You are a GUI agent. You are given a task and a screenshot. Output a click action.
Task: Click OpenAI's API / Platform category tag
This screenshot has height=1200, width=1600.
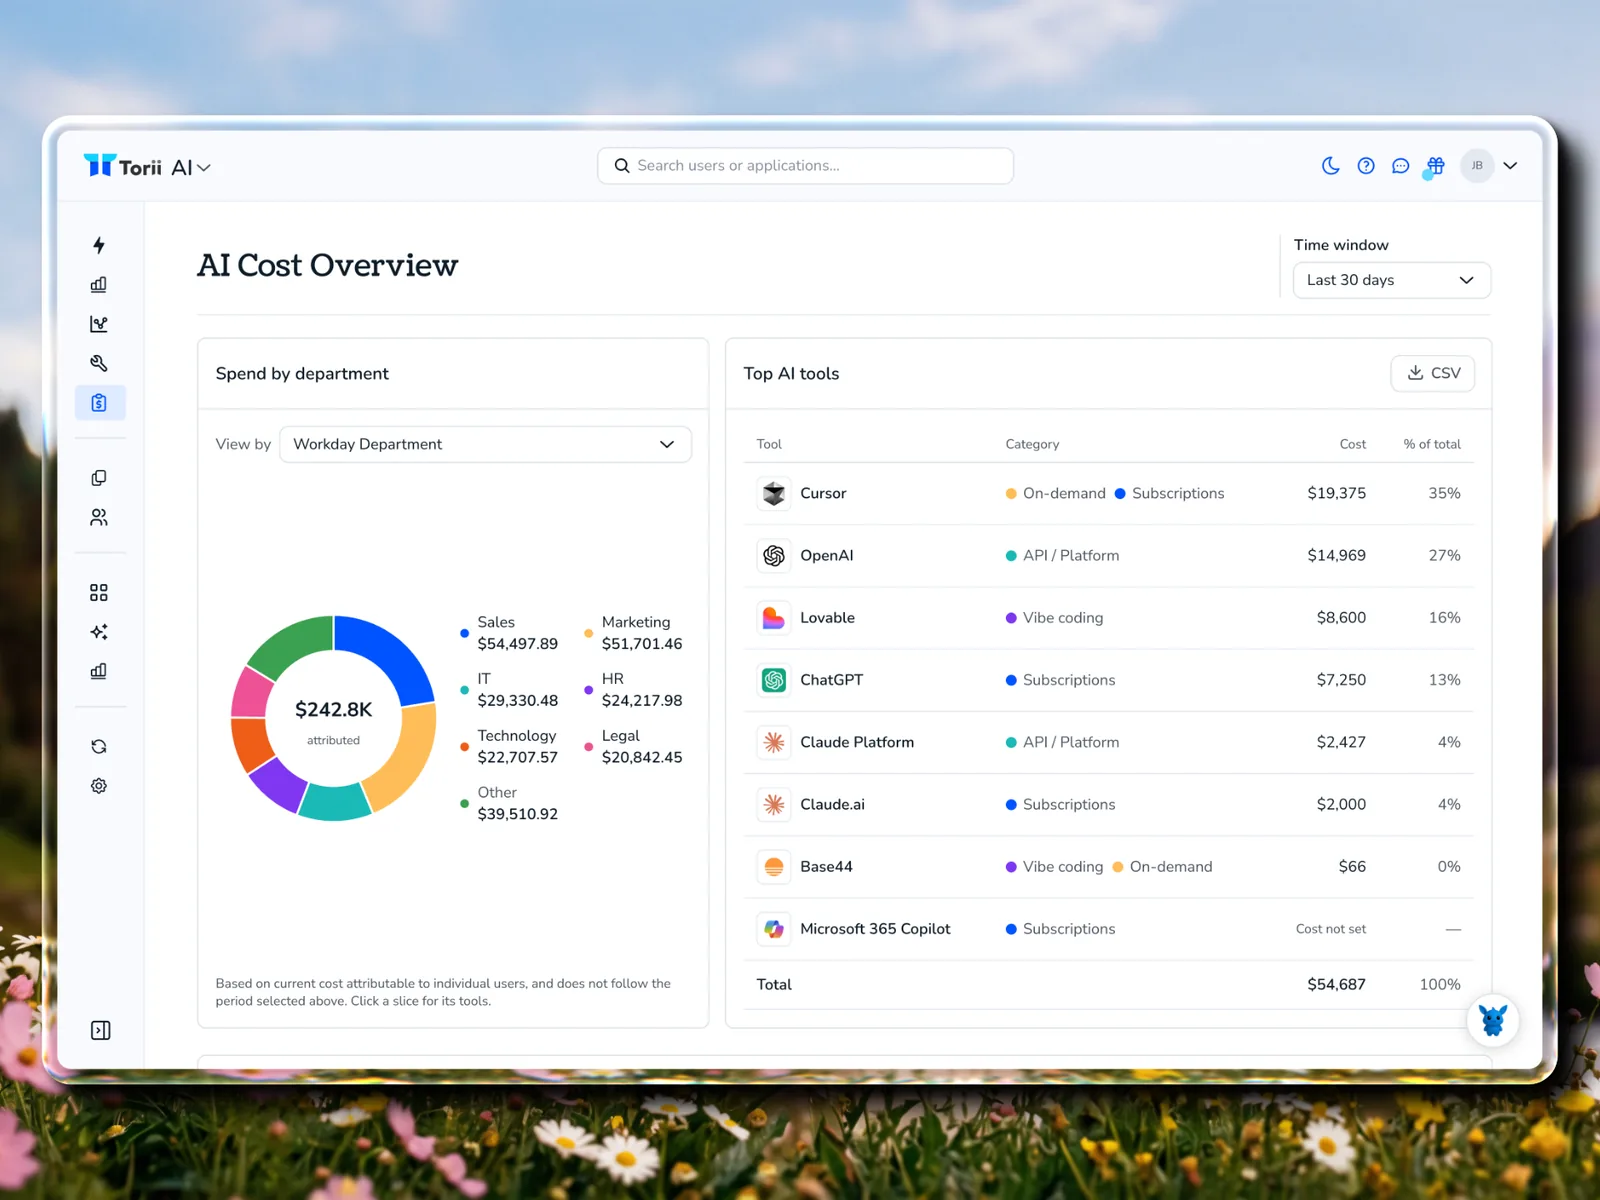(1062, 556)
